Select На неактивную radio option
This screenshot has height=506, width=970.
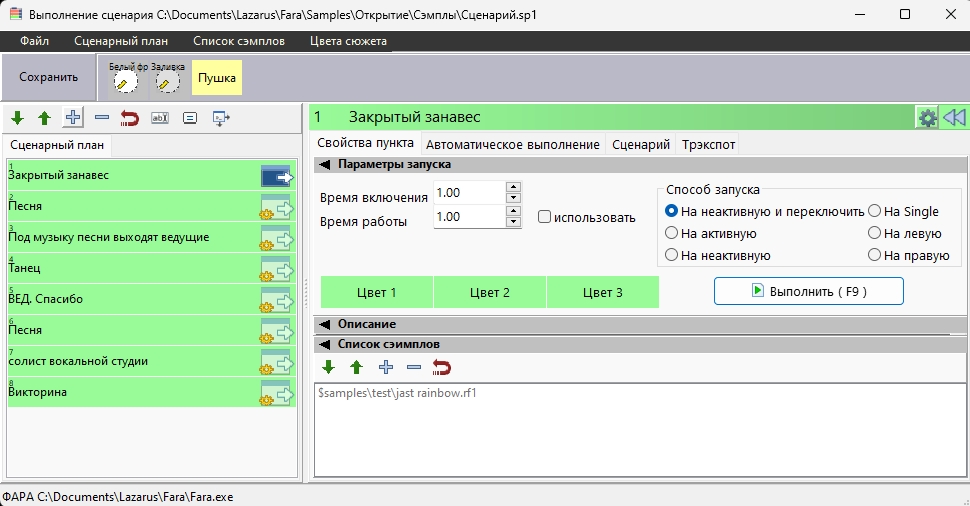pos(671,255)
